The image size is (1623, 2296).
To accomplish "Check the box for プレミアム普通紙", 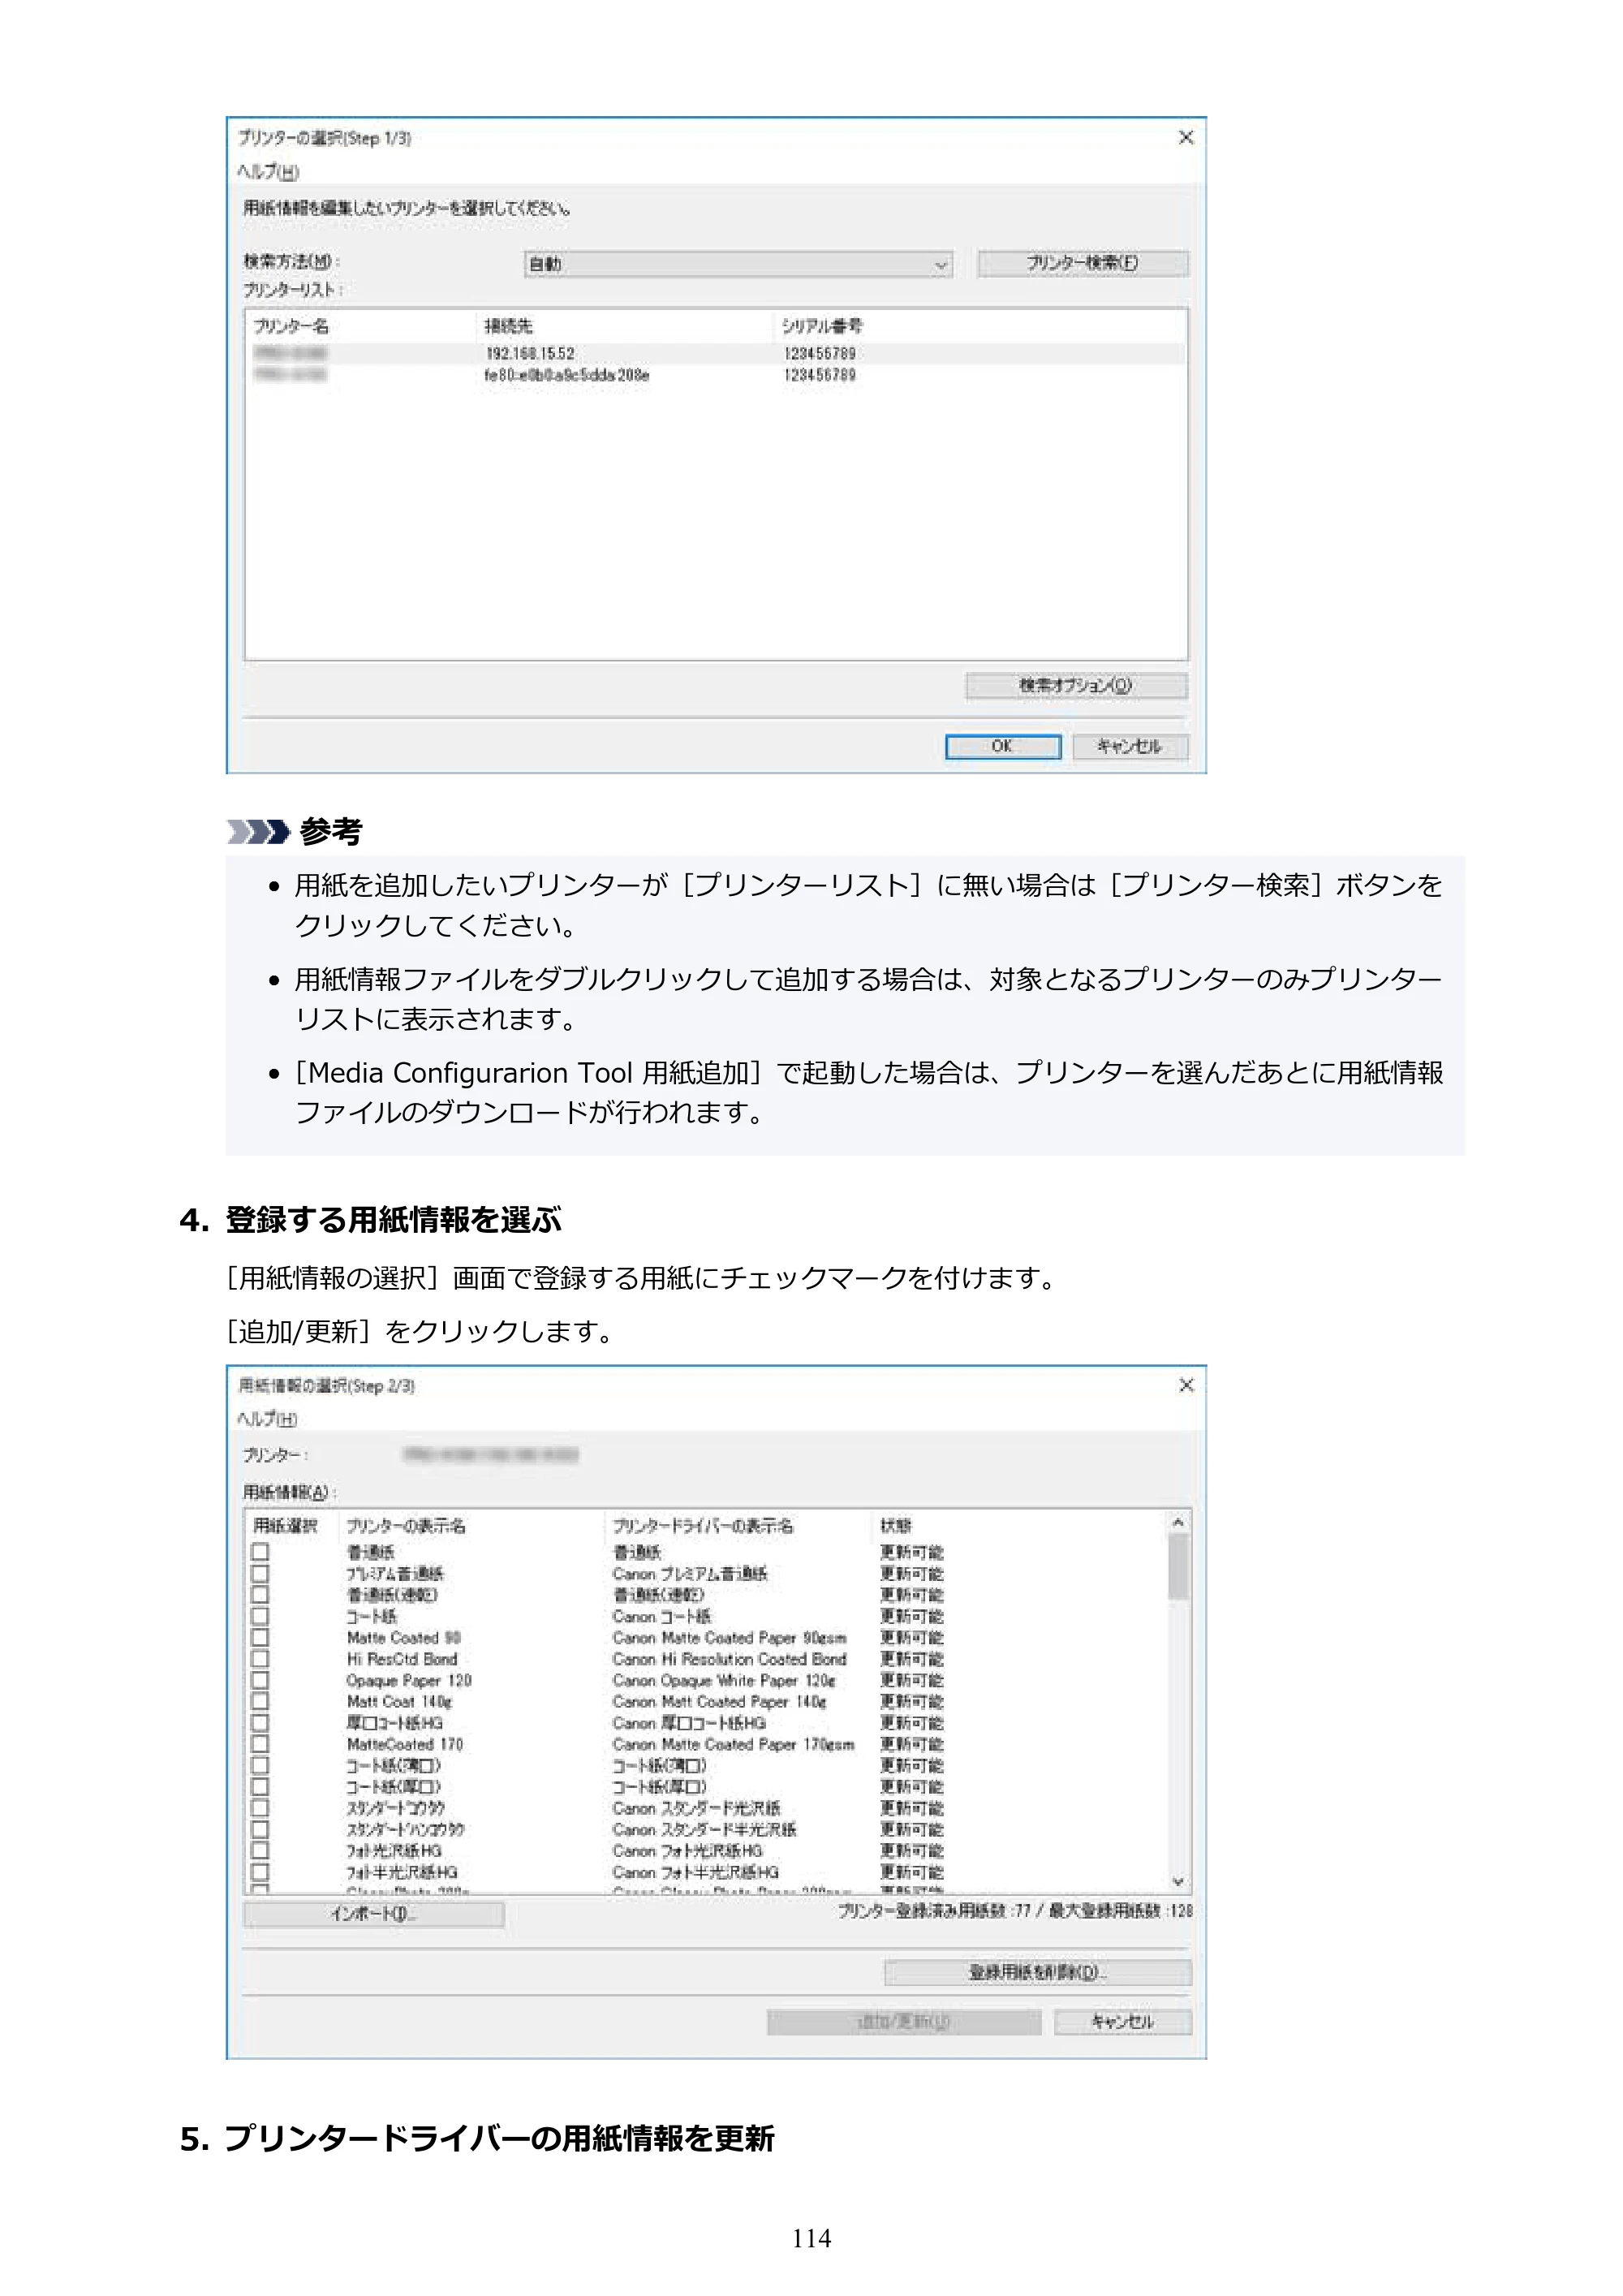I will 260,1573.
